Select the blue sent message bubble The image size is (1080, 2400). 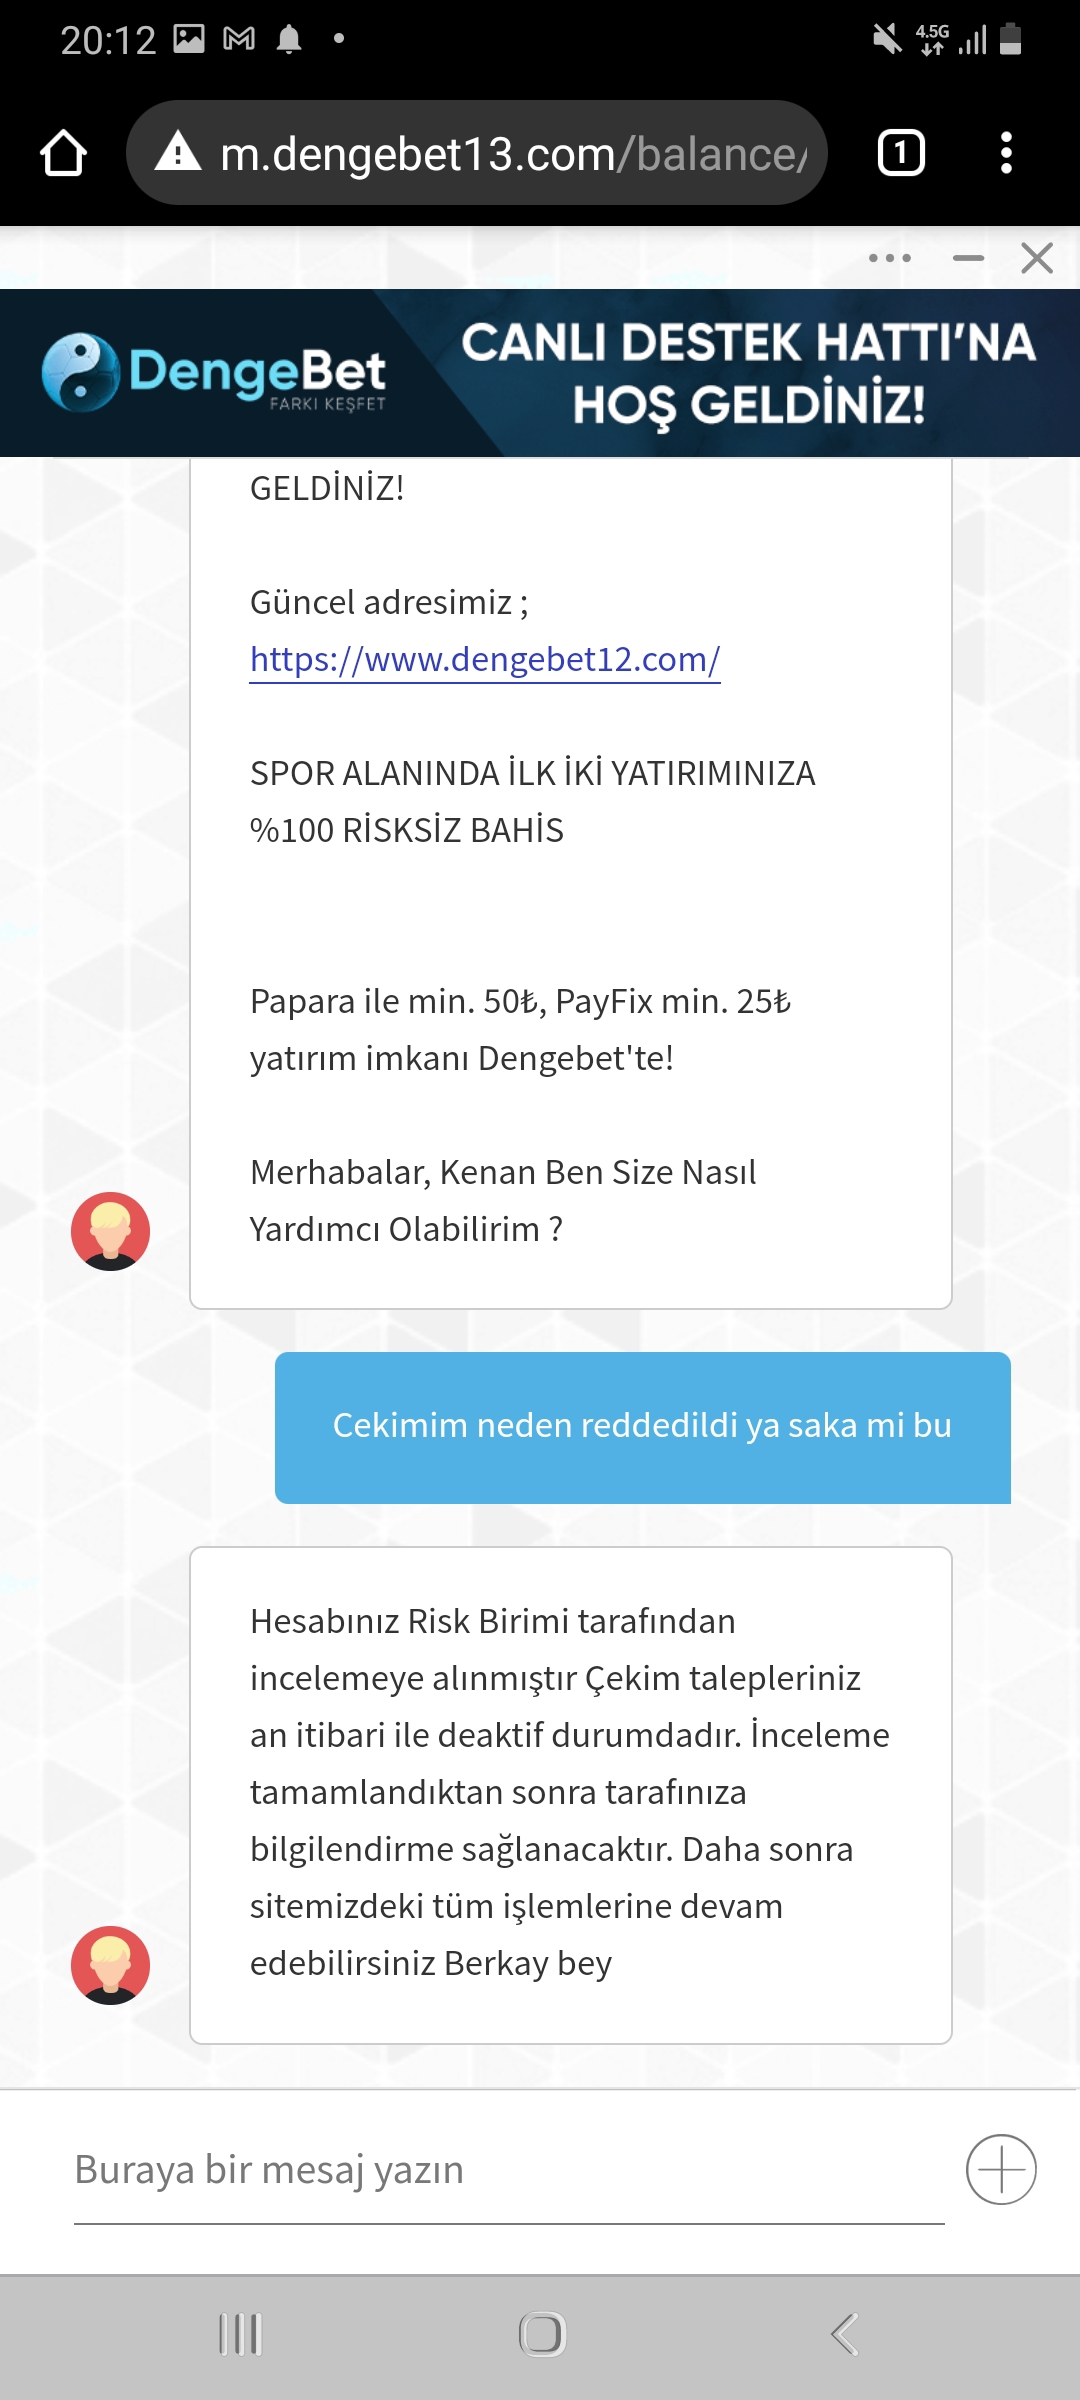643,1427
